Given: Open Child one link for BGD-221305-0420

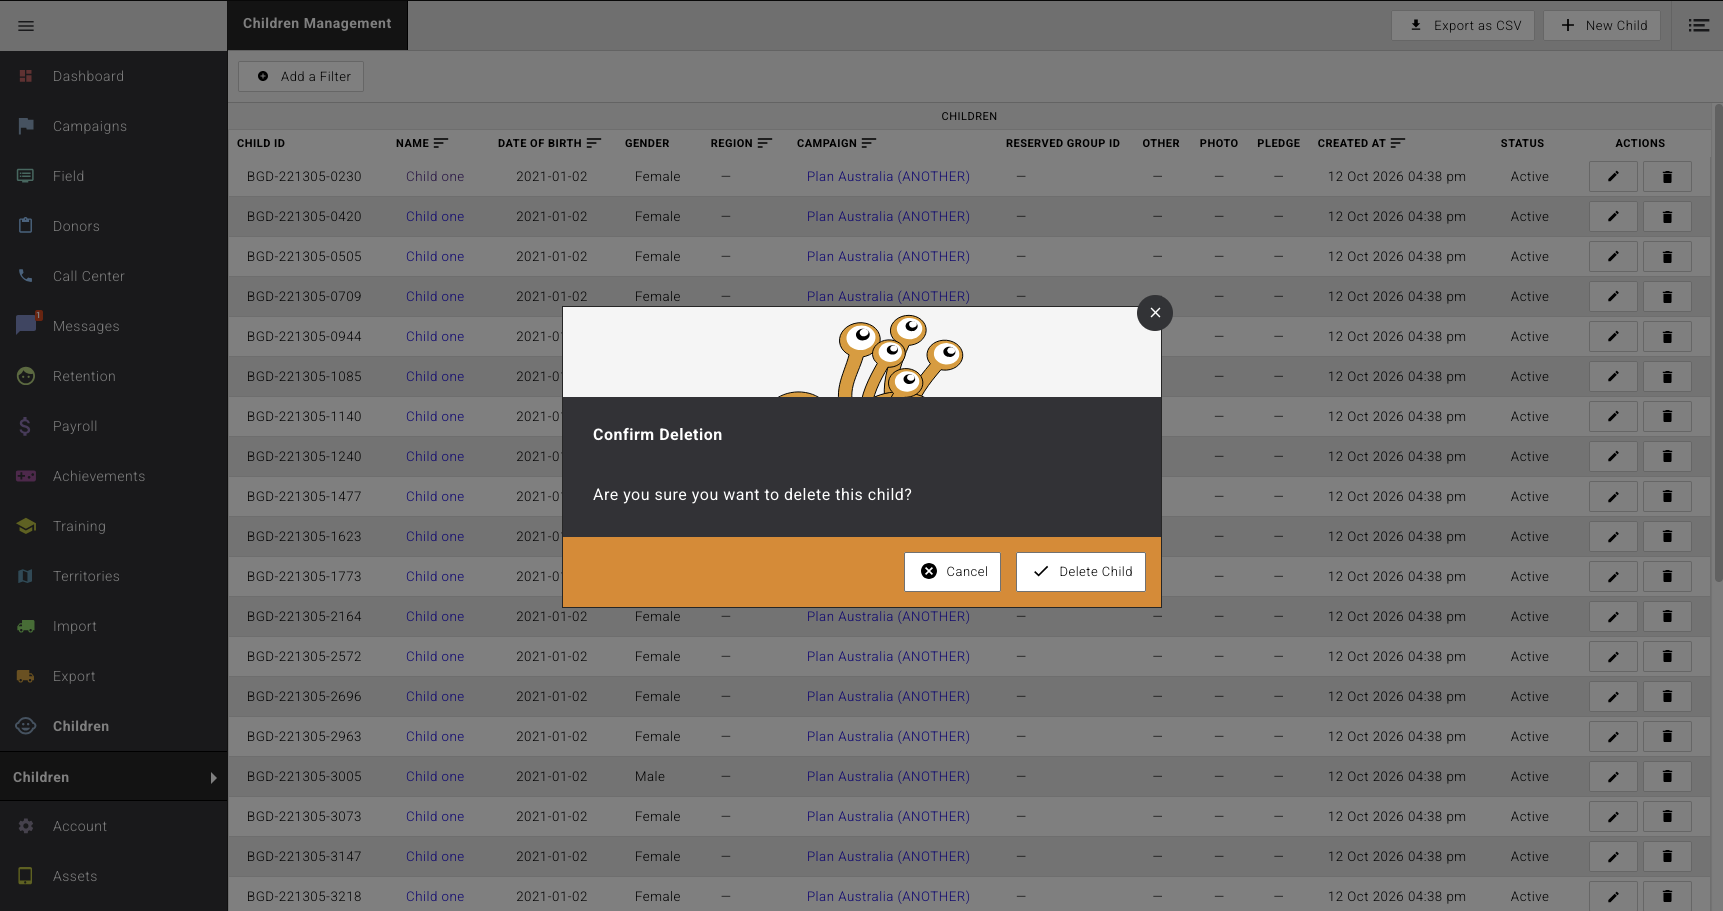Looking at the screenshot, I should pyautogui.click(x=435, y=217).
